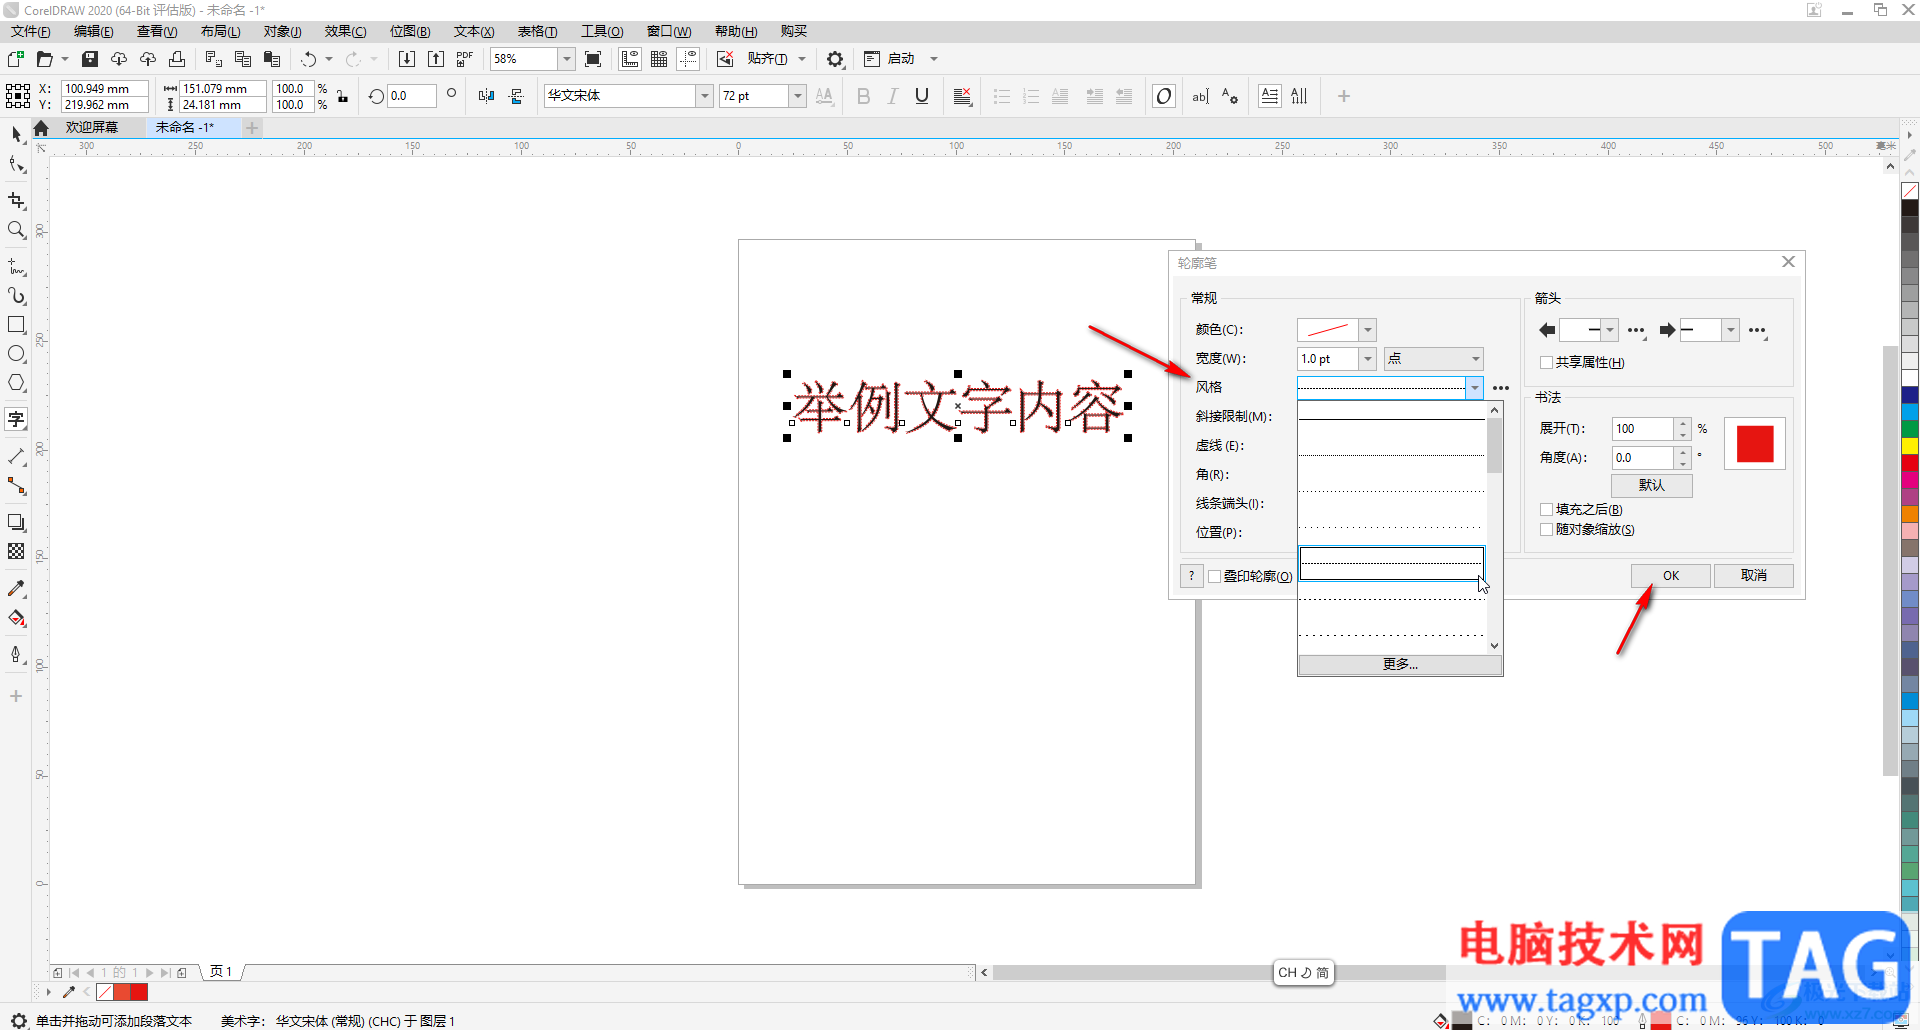Select the Zoom tool

[16, 230]
